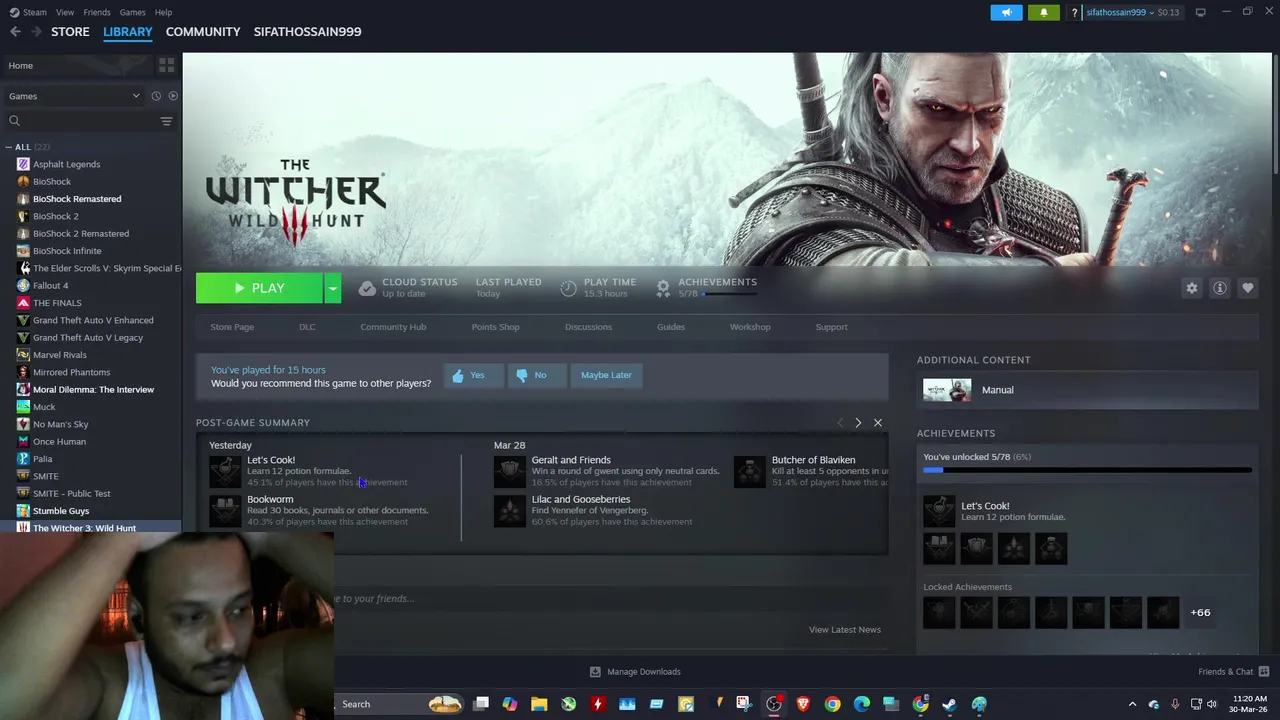Show previous post-game summary page arrow
This screenshot has width=1280, height=720.
click(x=840, y=423)
